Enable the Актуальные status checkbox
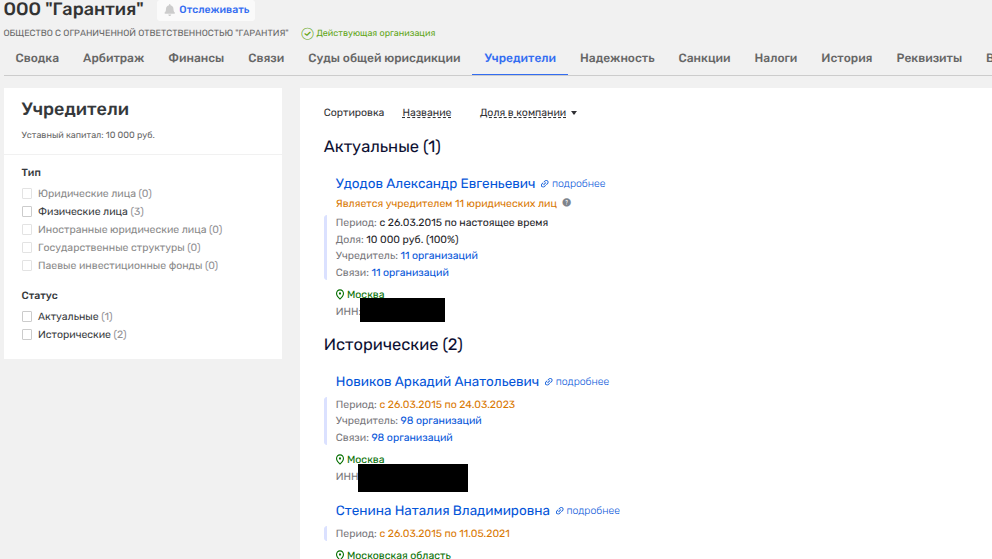The width and height of the screenshot is (992, 559). 28,317
